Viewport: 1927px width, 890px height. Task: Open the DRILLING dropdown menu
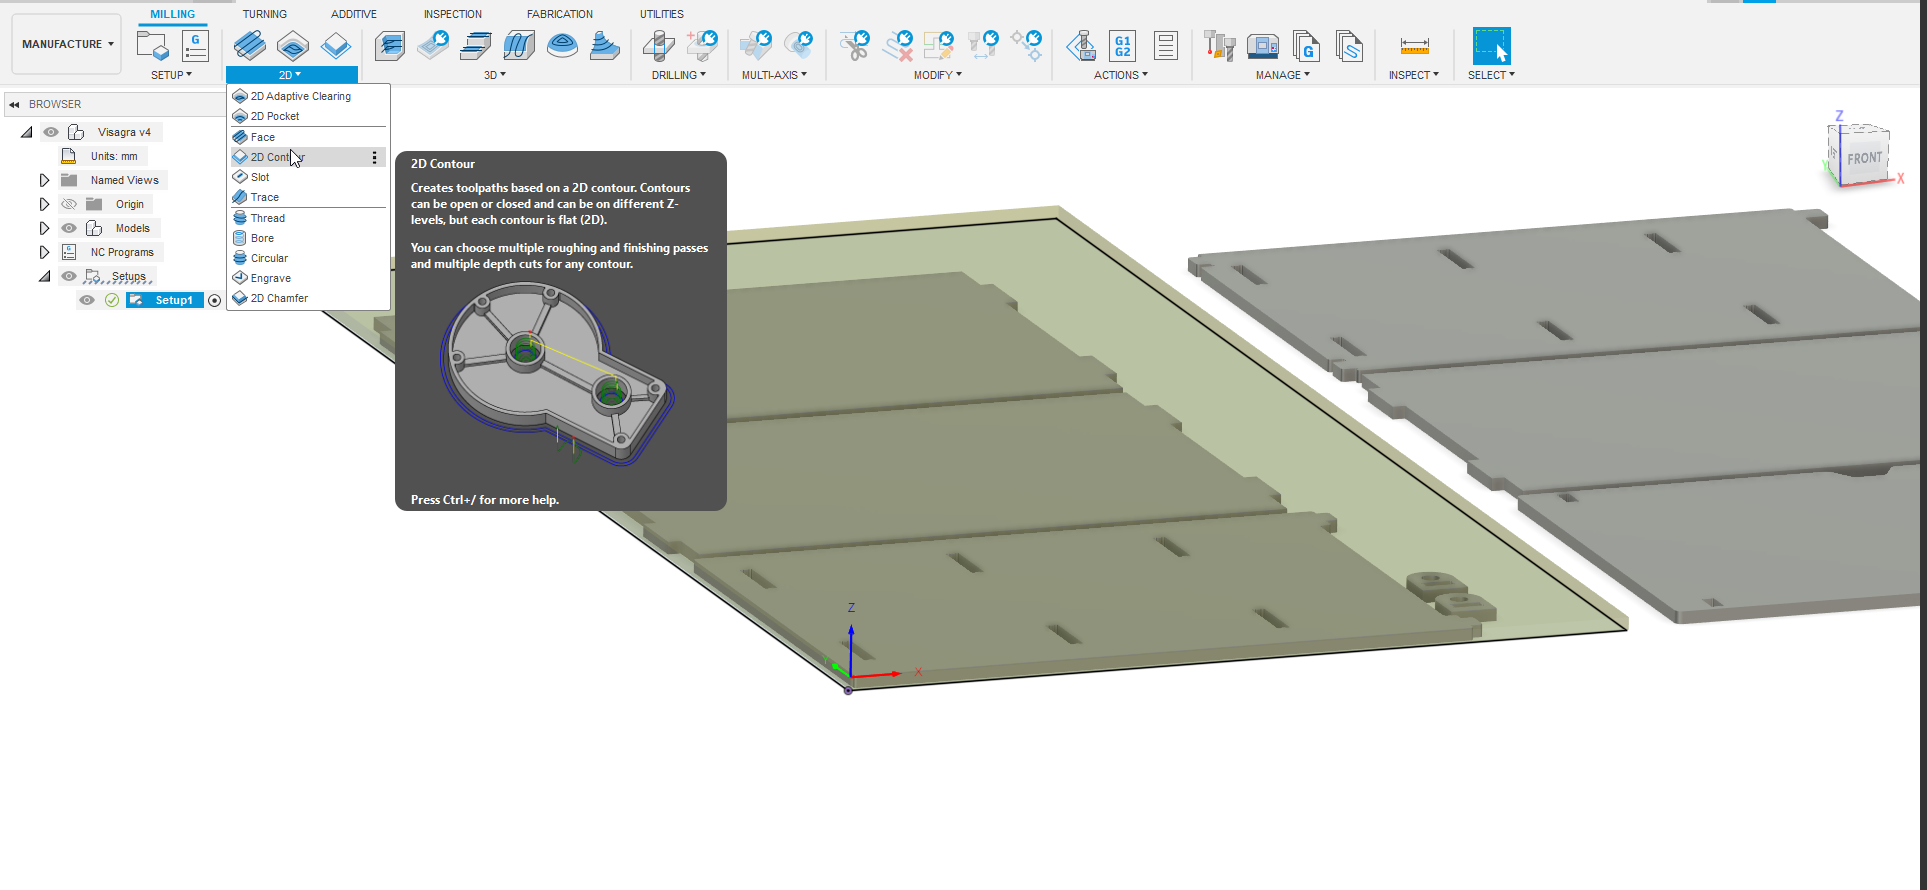pos(679,75)
